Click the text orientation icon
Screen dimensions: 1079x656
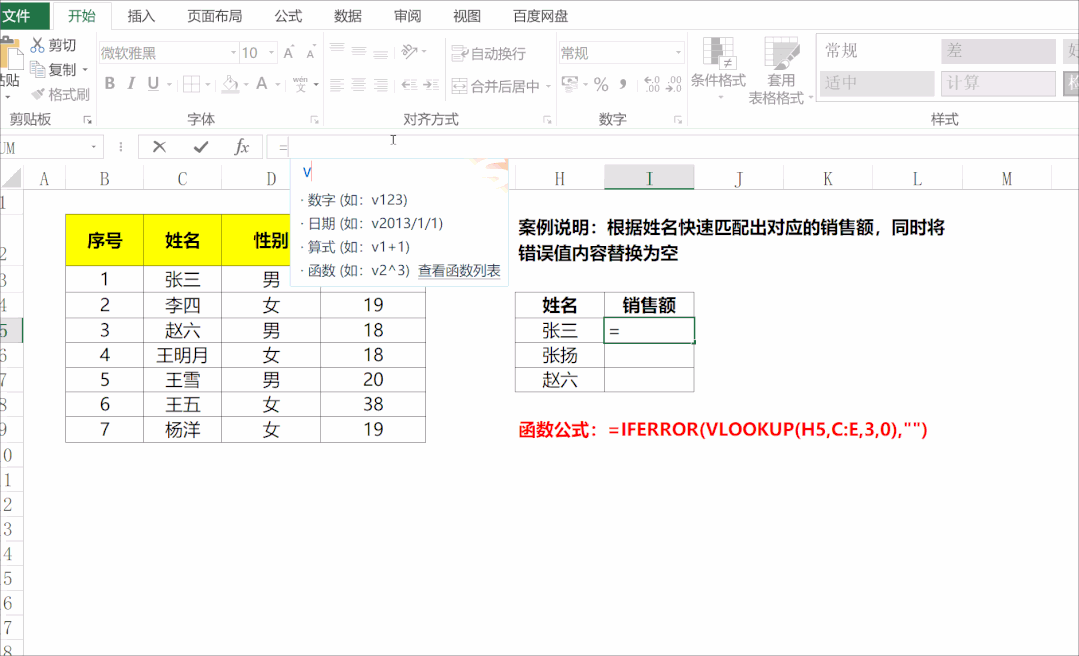pyautogui.click(x=409, y=52)
